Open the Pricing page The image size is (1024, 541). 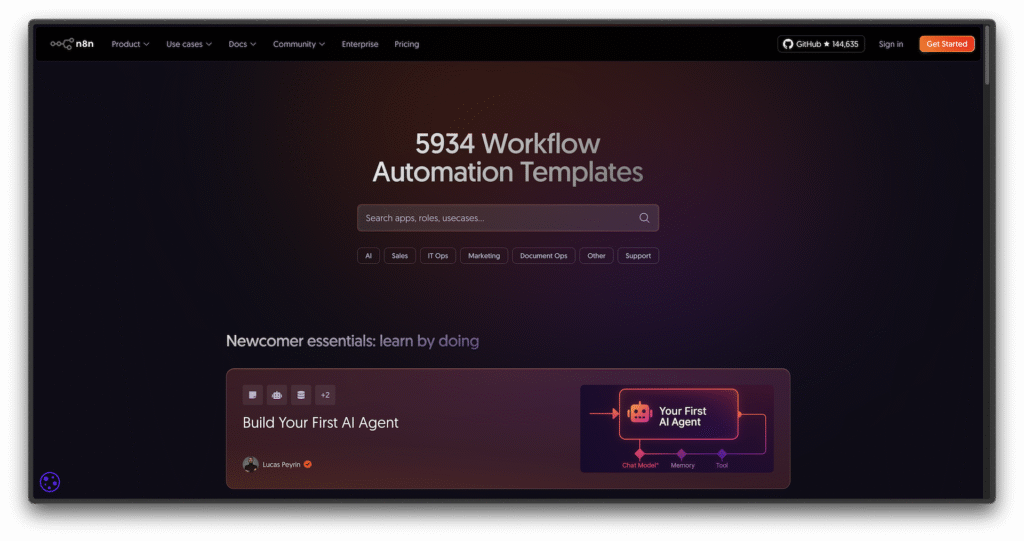point(407,44)
